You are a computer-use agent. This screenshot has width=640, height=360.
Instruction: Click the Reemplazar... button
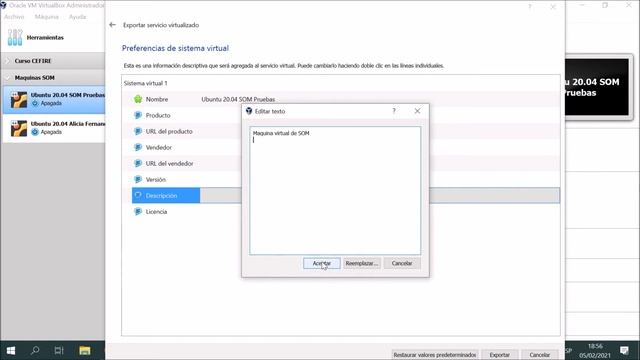(362, 263)
